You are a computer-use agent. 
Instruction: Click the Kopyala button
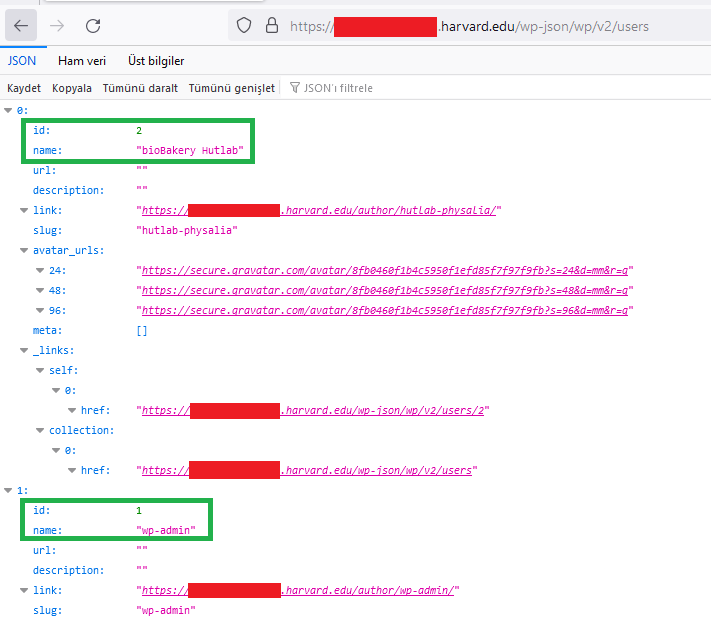coord(72,88)
